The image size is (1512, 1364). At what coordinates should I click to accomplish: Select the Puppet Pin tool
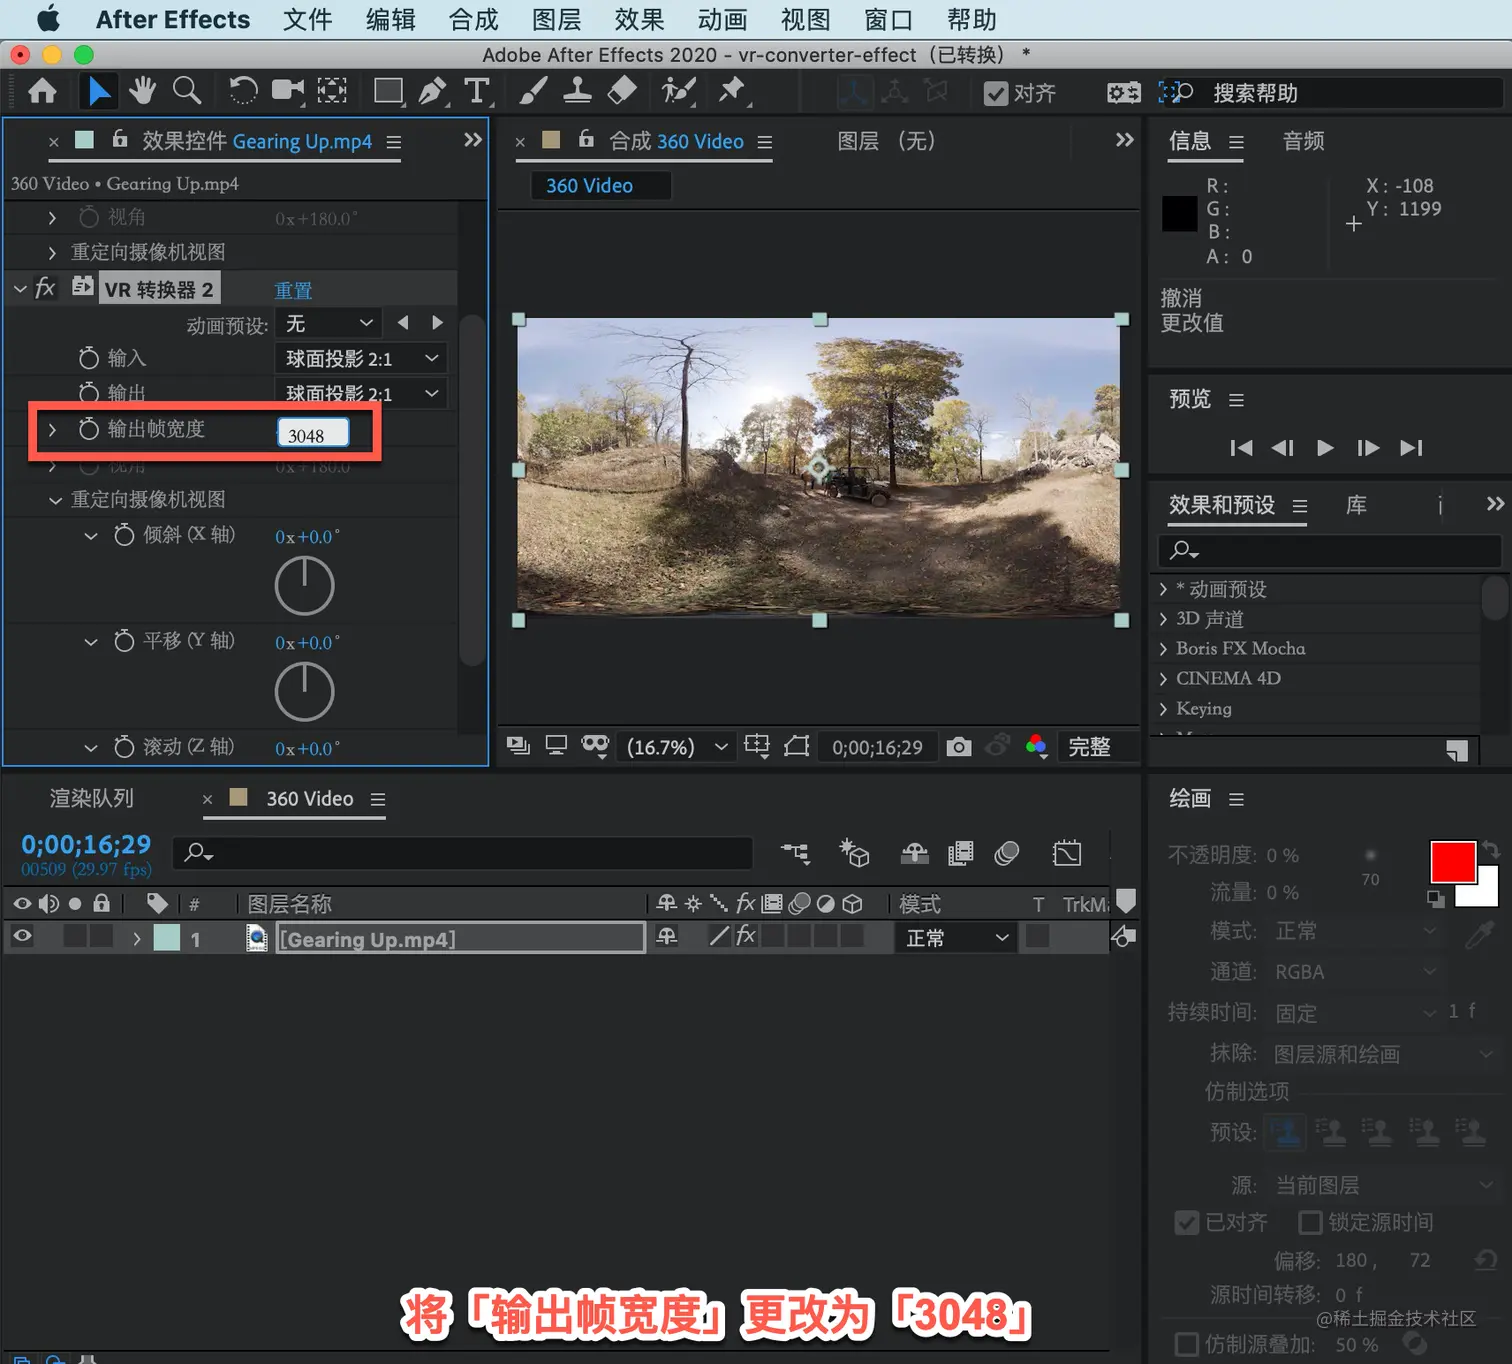pyautogui.click(x=732, y=91)
